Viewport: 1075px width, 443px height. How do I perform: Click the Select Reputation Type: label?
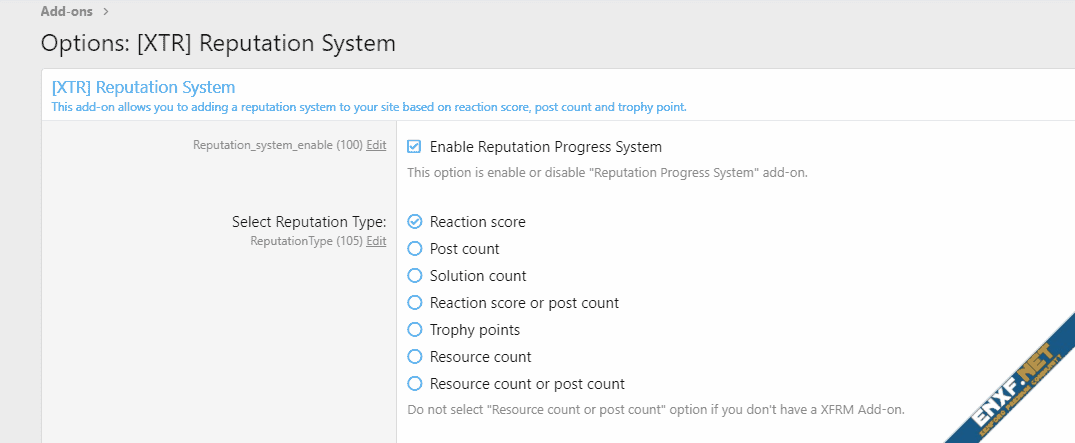[x=309, y=222]
